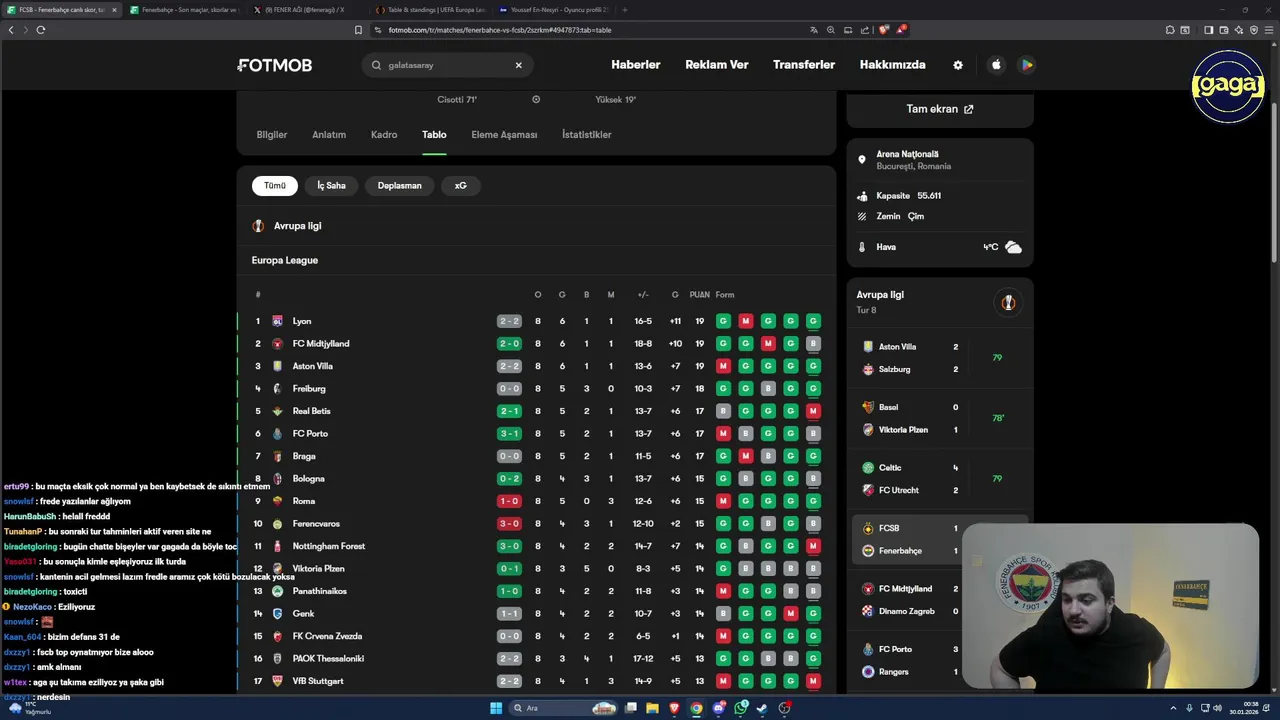Click the Brave shields lion icon
The image size is (1280, 720).
(x=884, y=30)
